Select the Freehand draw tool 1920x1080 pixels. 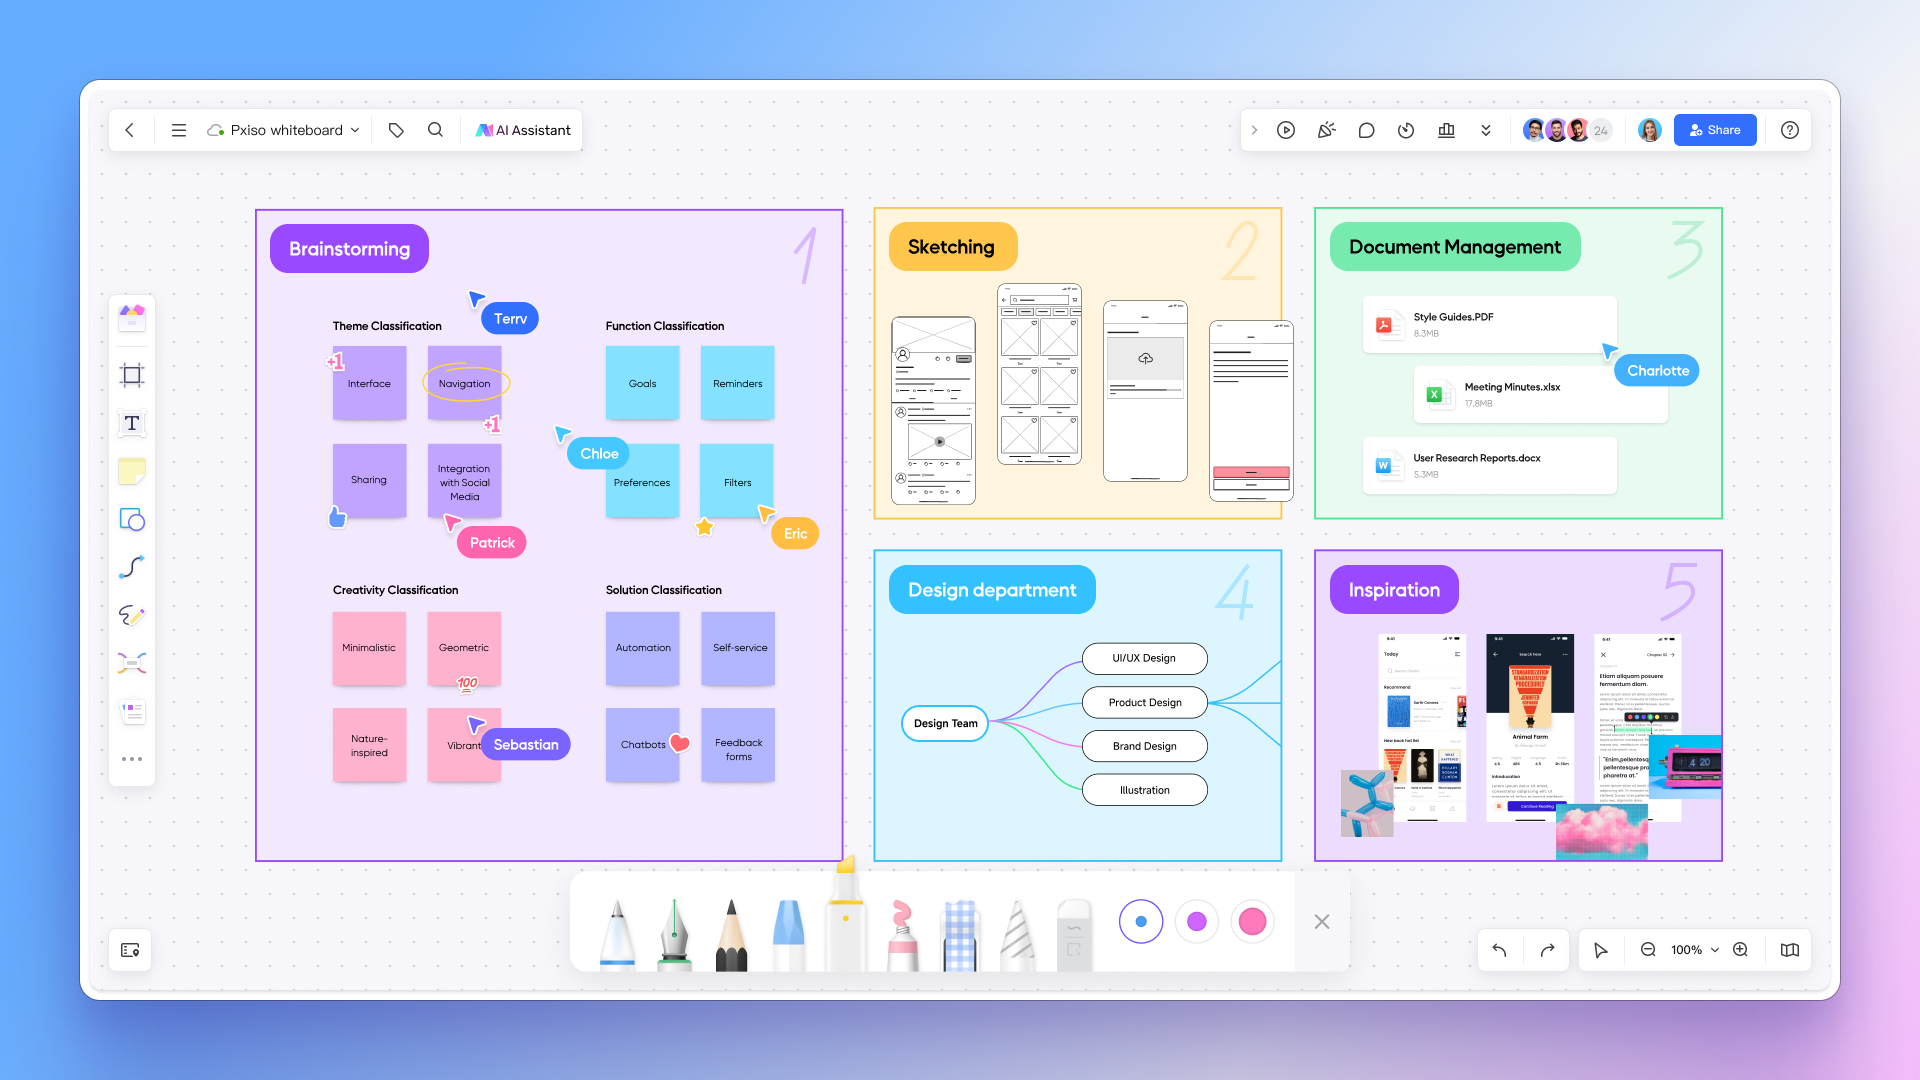(x=132, y=615)
